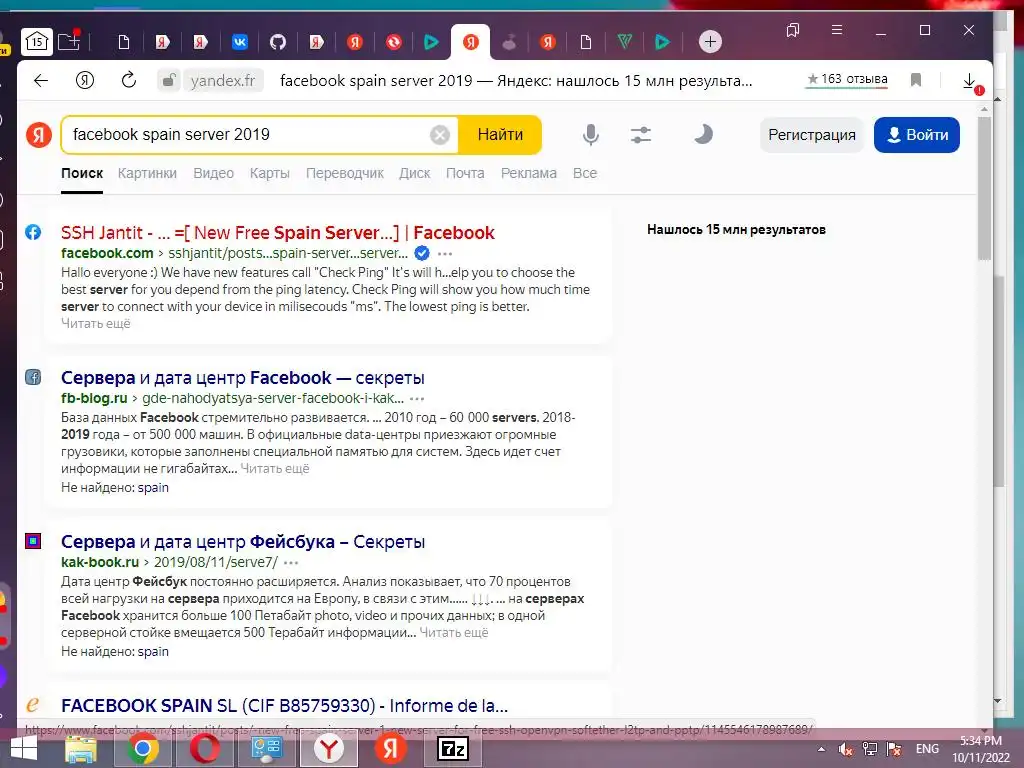
Task: Click the Найти search button
Action: point(500,135)
